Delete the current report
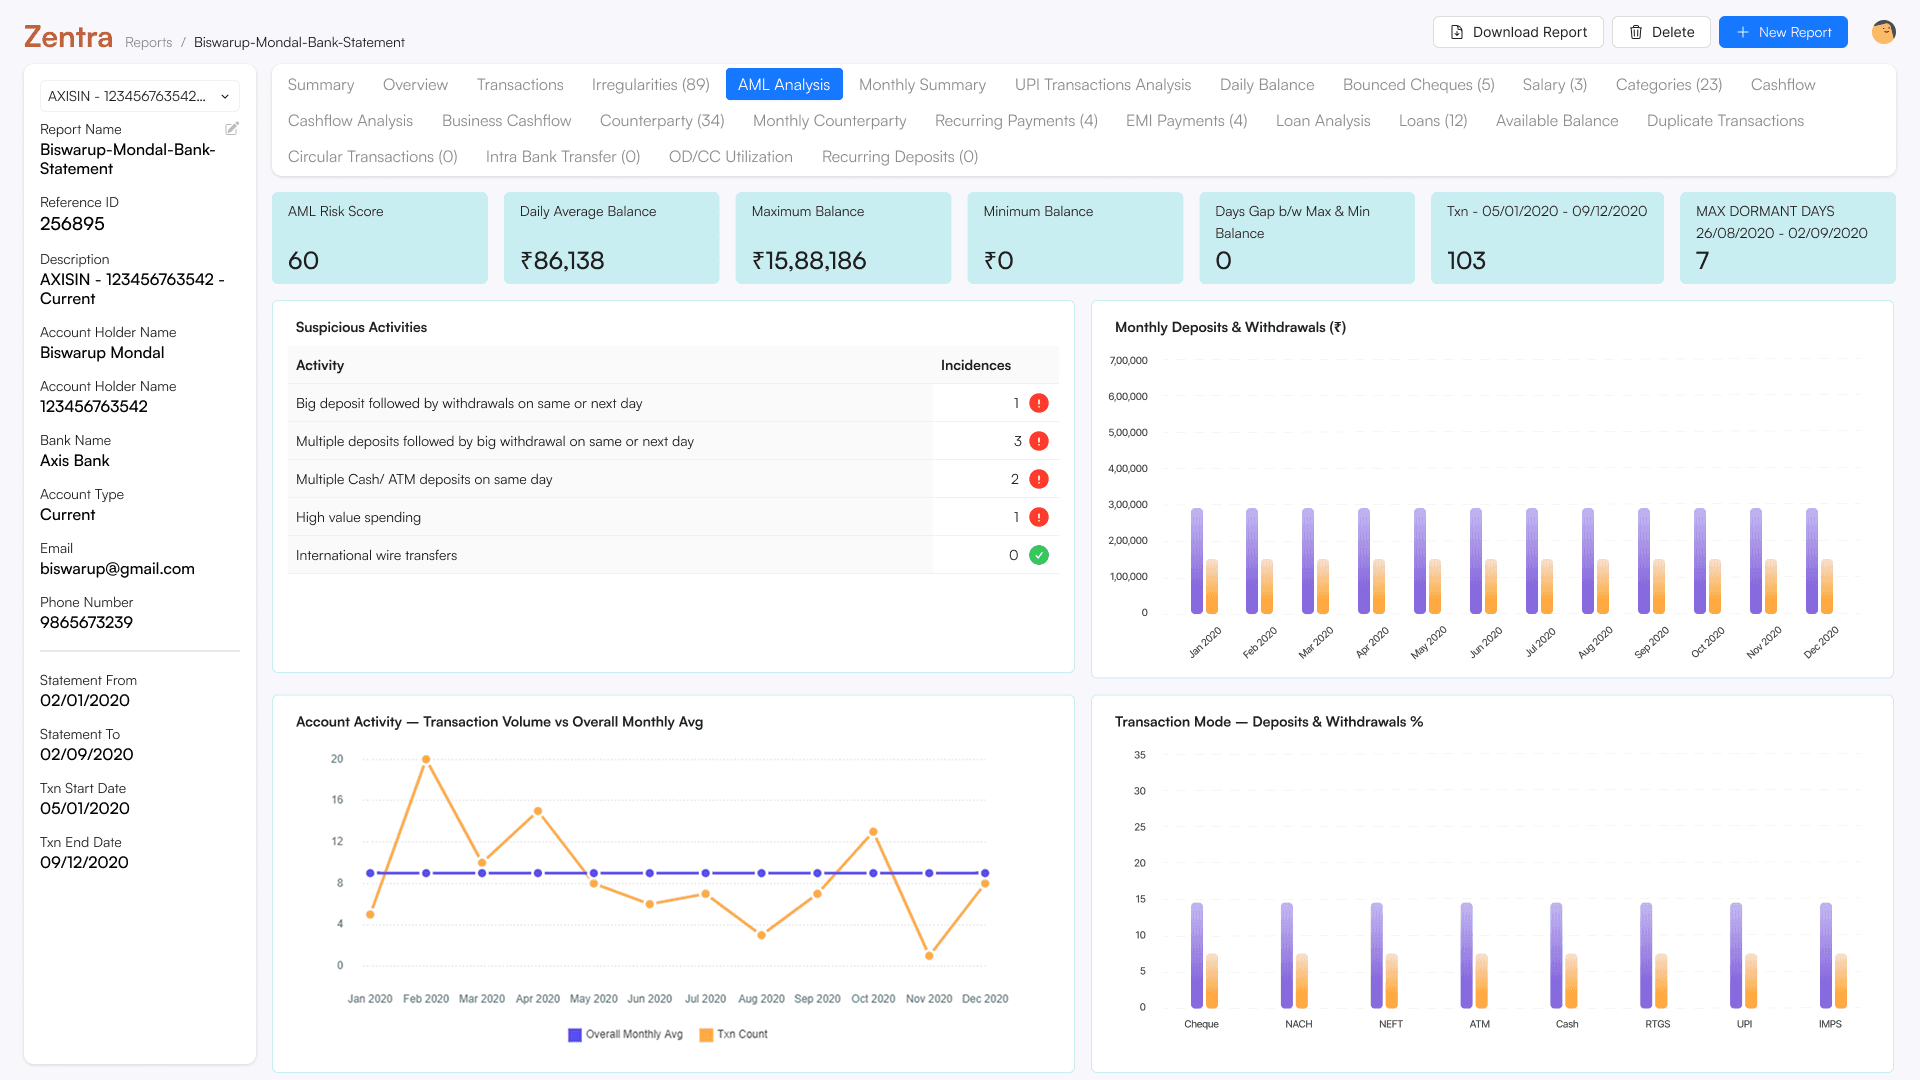The width and height of the screenshot is (1920, 1080). click(x=1661, y=32)
